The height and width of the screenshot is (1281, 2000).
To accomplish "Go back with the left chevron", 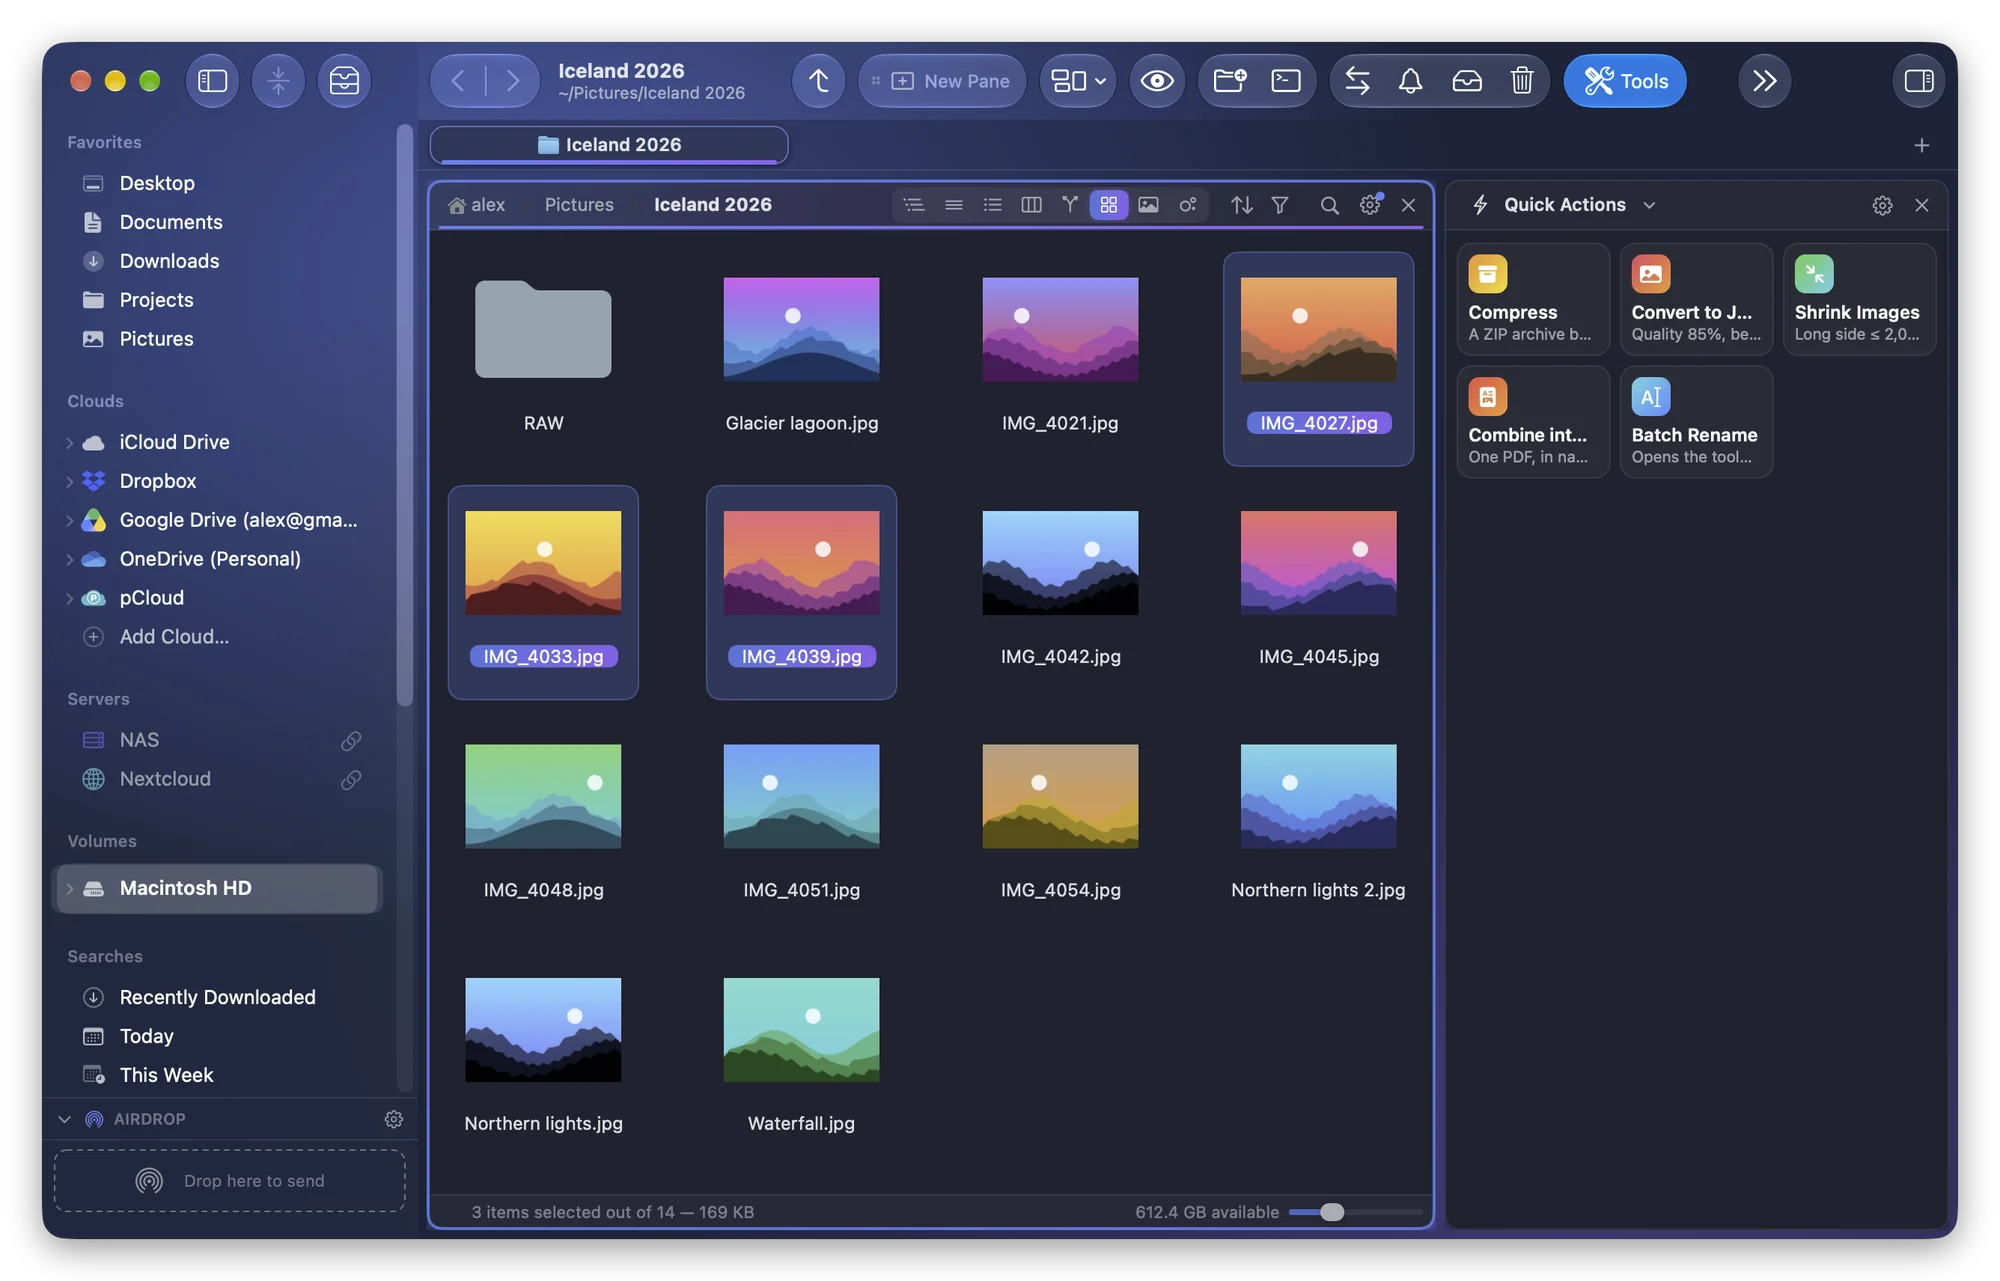I will [458, 81].
